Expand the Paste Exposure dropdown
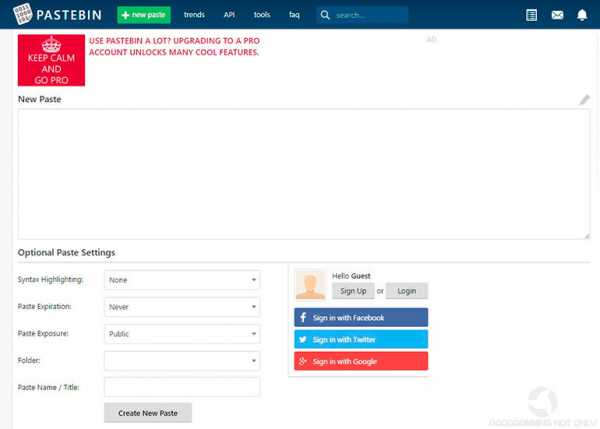 click(182, 334)
